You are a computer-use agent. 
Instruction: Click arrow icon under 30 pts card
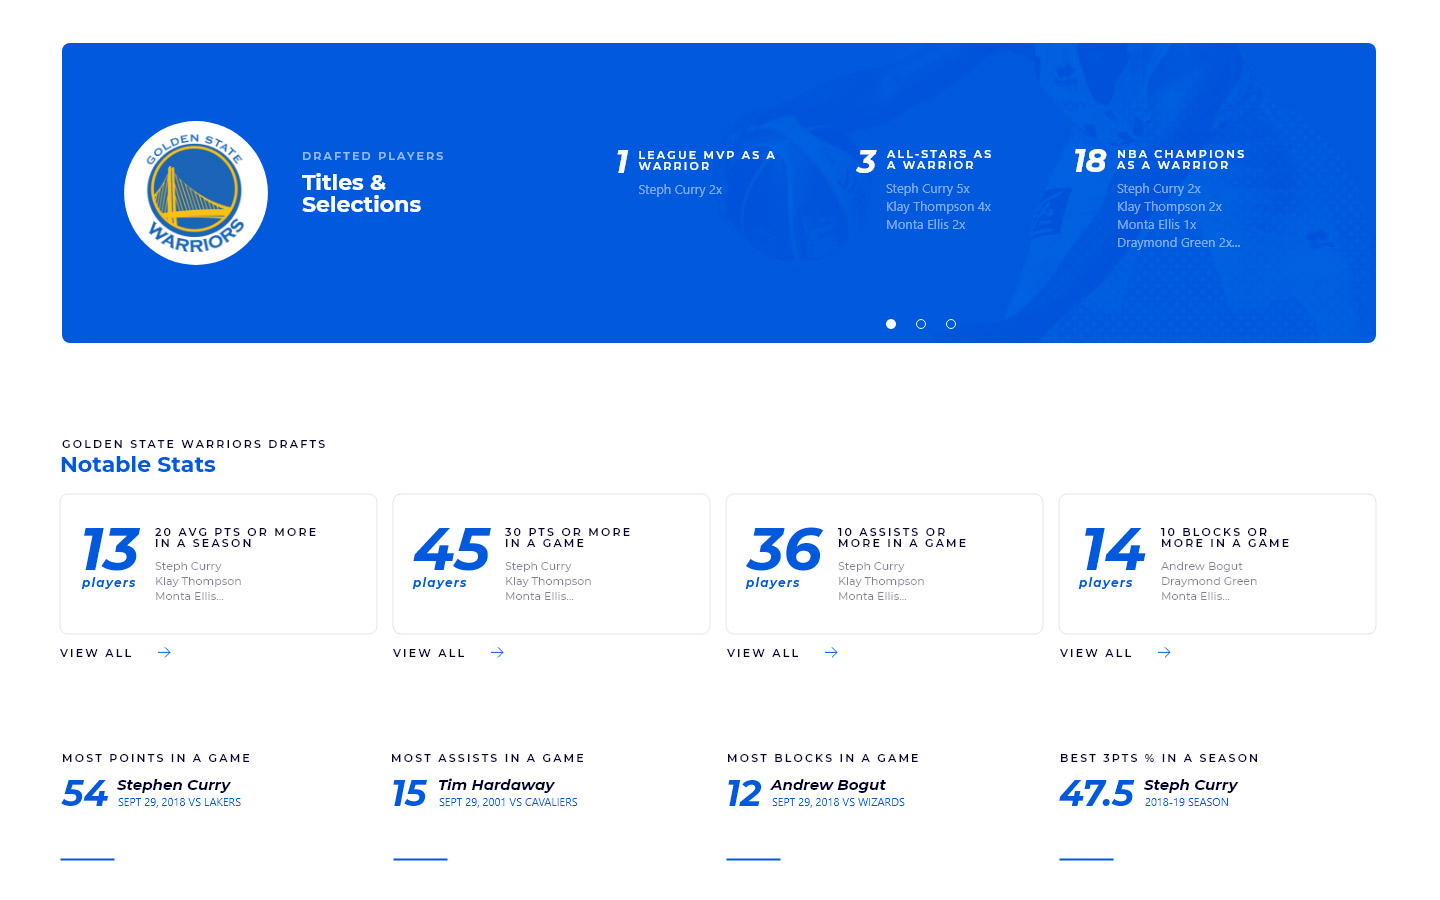pyautogui.click(x=498, y=653)
